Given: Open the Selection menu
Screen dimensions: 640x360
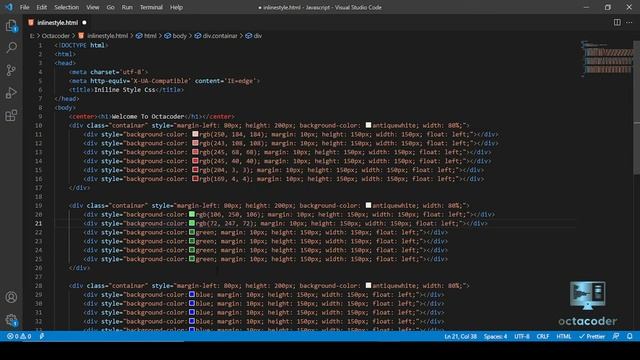Looking at the screenshot, I should tap(67, 7).
